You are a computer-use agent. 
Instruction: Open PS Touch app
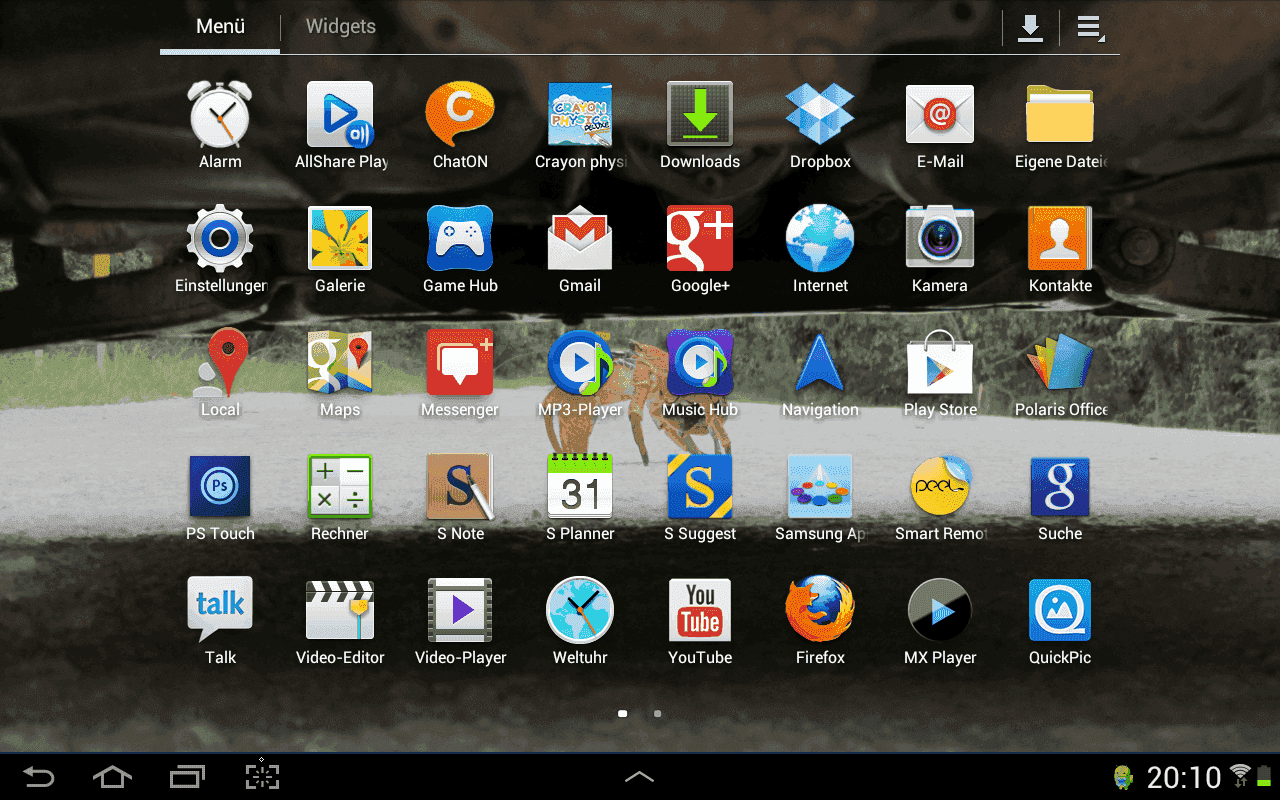(220, 498)
